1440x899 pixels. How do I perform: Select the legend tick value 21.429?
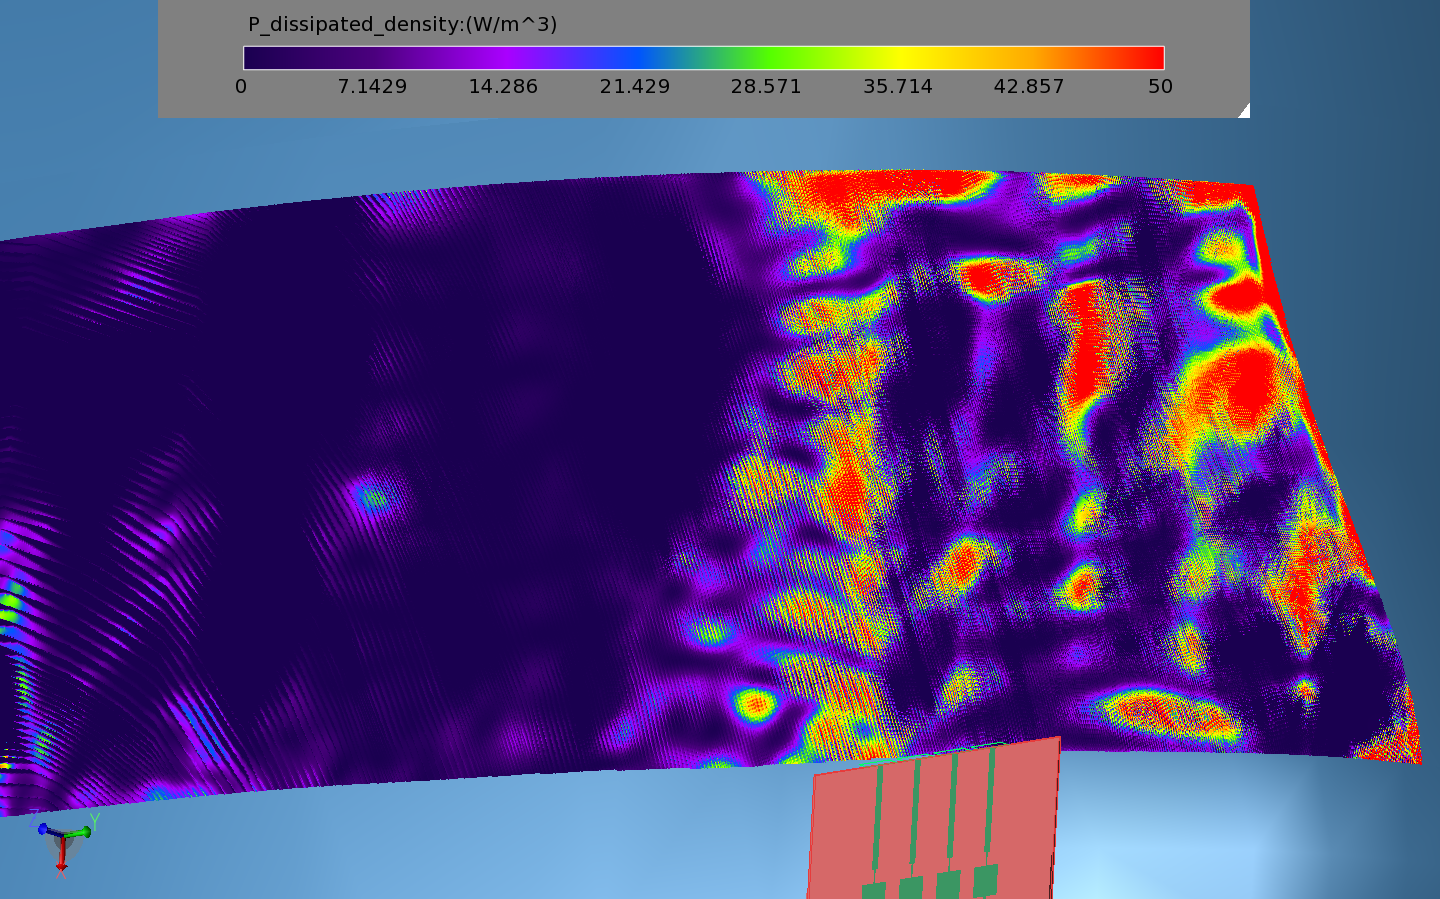(635, 87)
